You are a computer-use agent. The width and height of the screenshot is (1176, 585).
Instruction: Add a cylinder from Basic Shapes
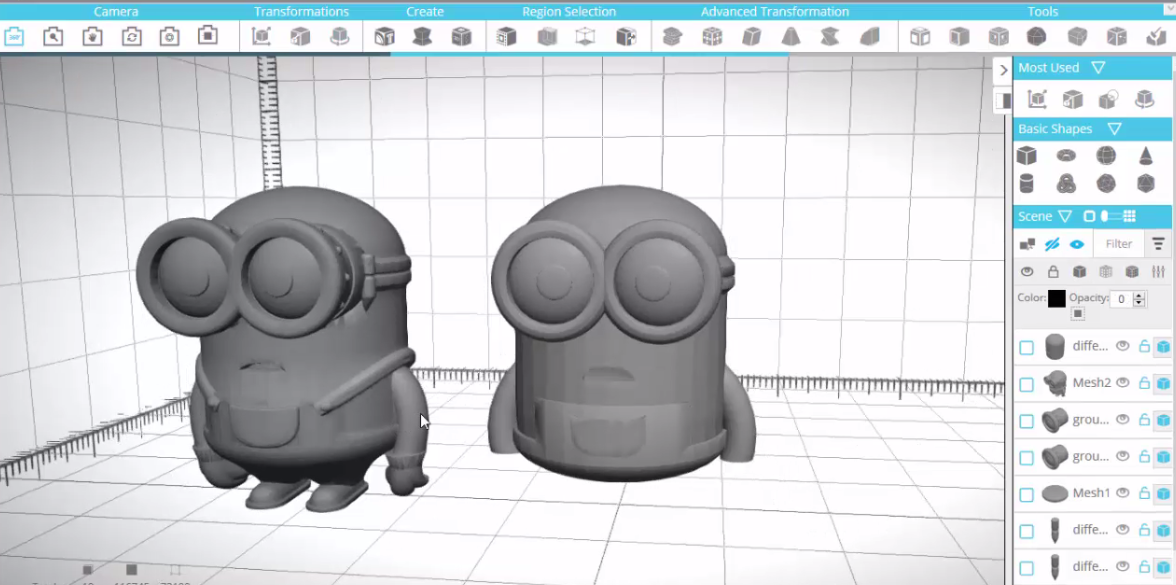[x=1026, y=183]
